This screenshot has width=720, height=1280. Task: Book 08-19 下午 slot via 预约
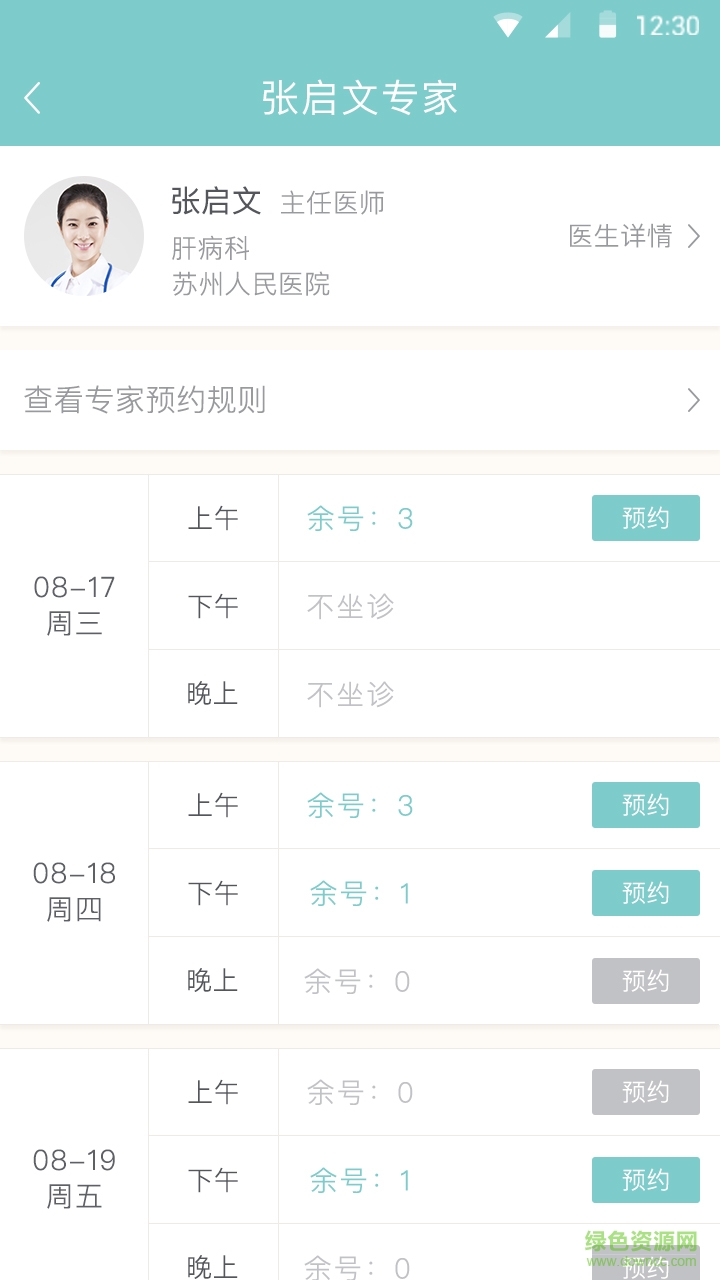click(x=645, y=1180)
